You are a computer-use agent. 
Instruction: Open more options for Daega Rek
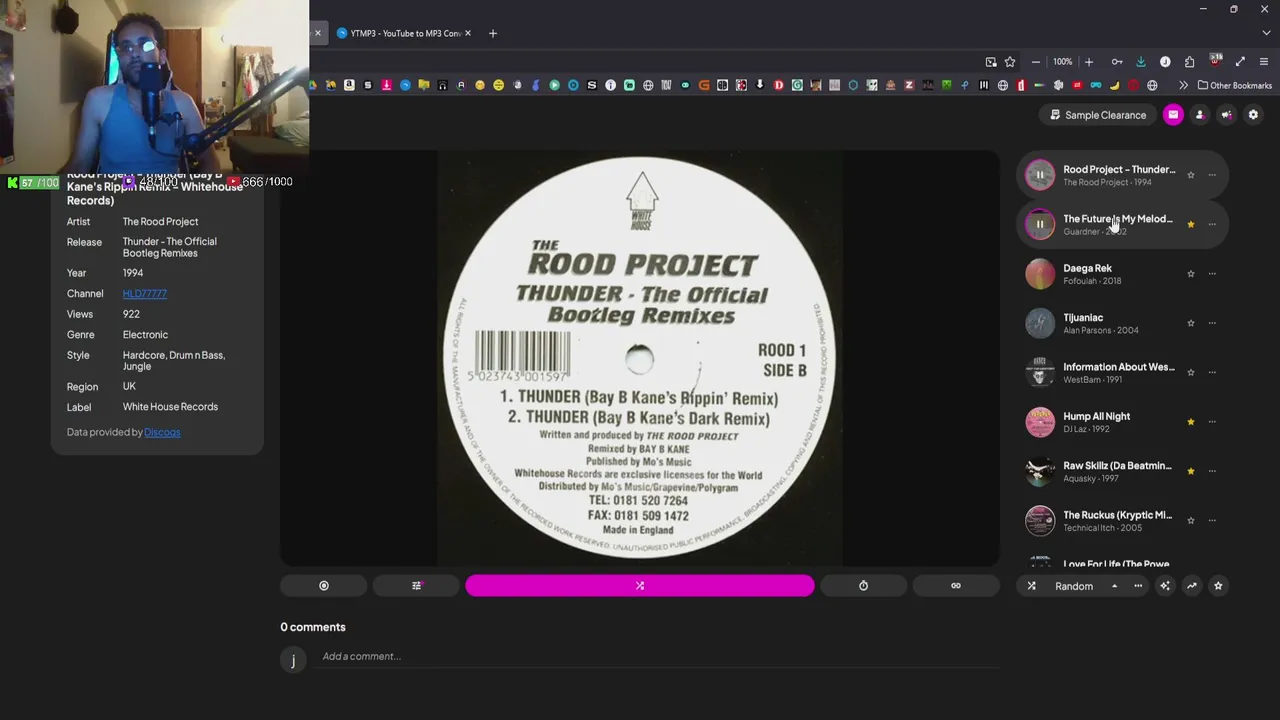[1212, 273]
